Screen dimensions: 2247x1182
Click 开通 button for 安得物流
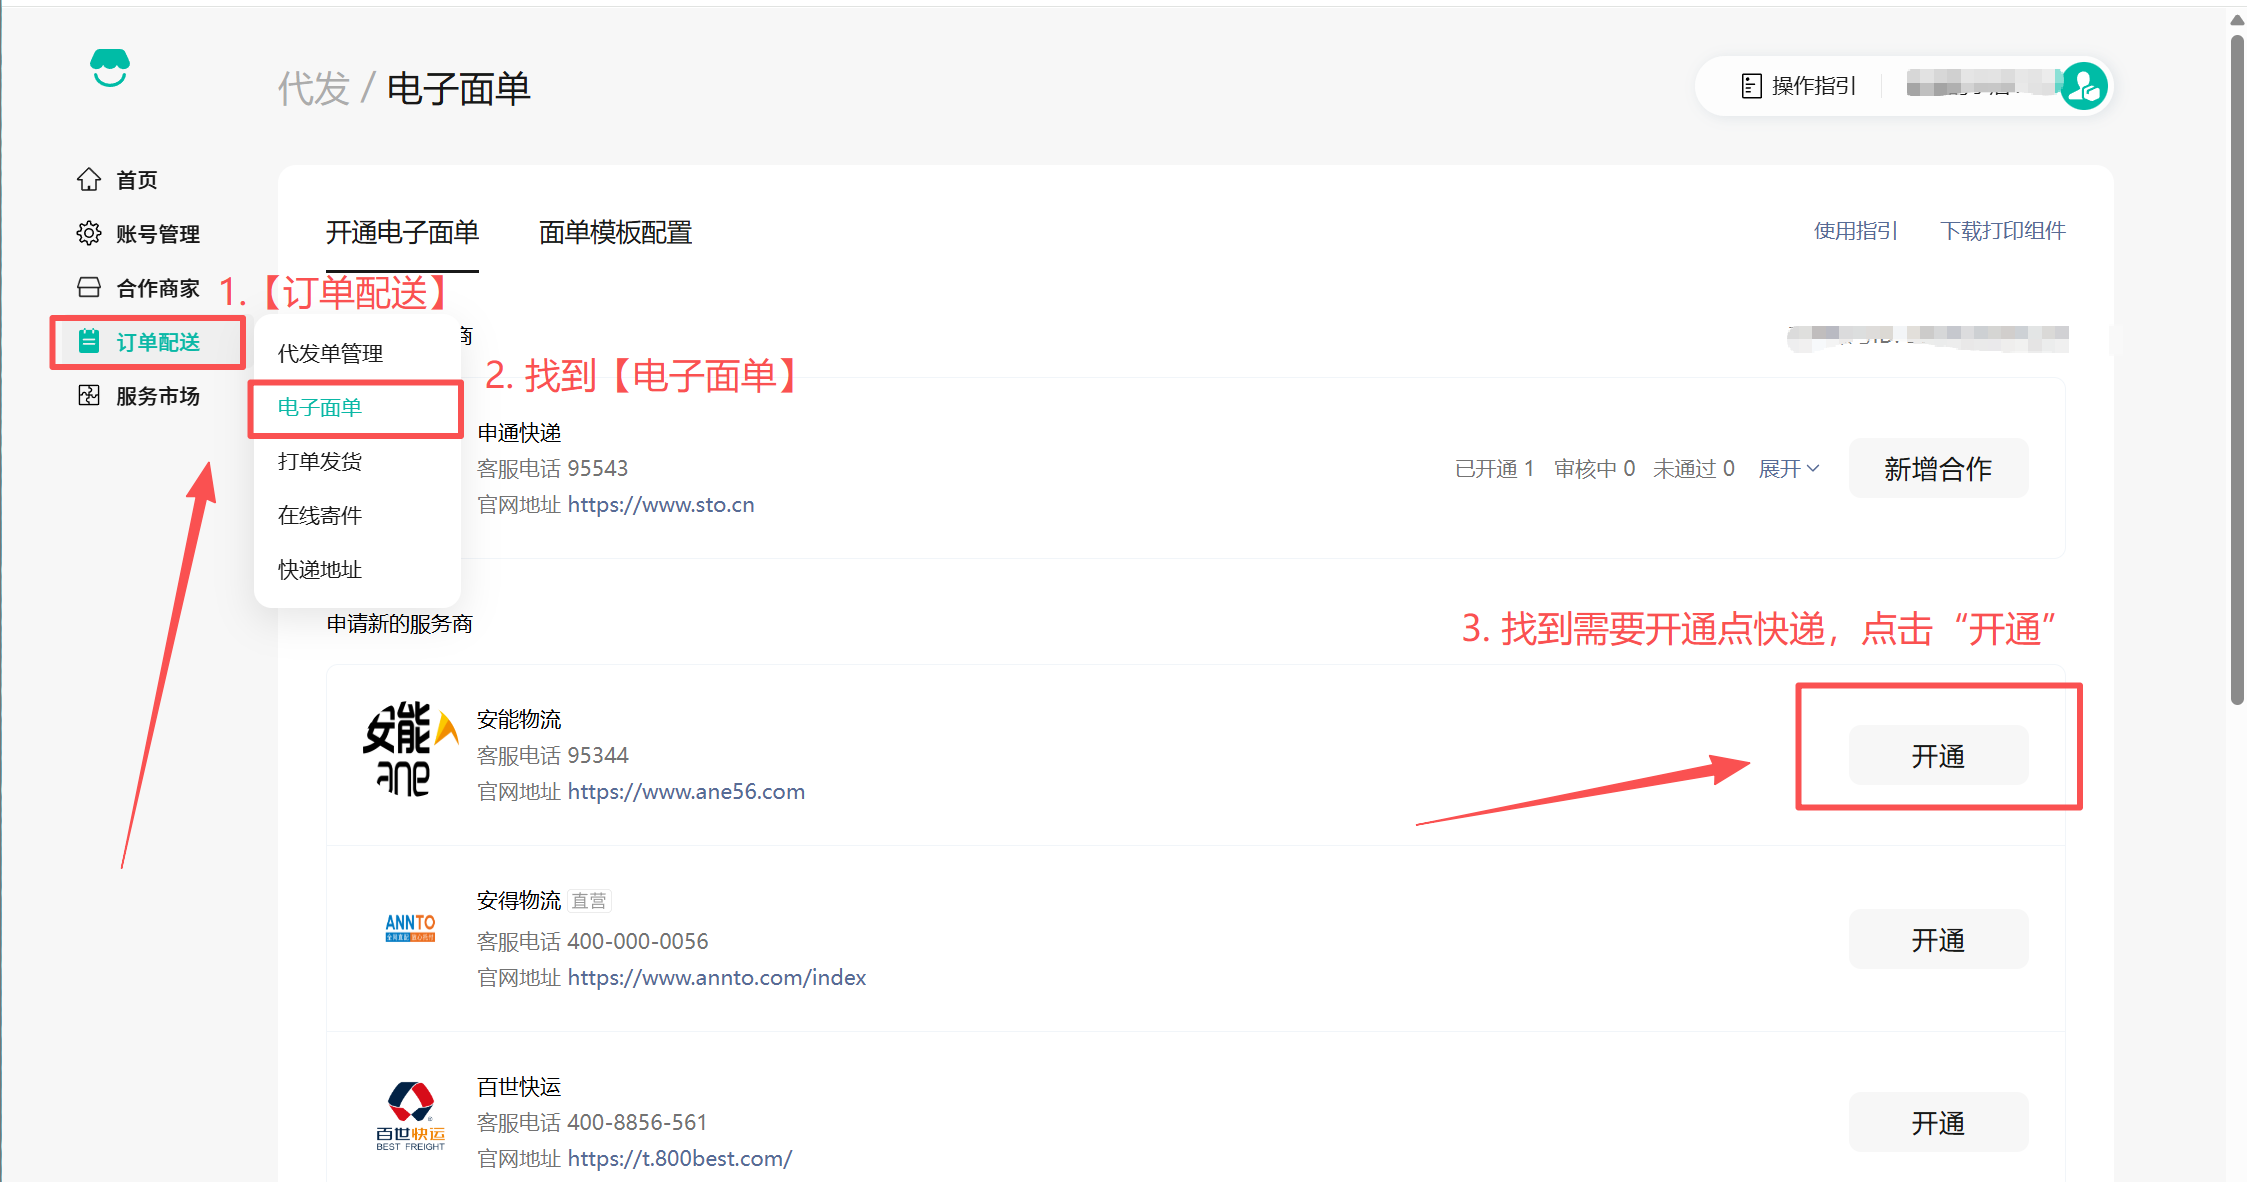[1937, 939]
